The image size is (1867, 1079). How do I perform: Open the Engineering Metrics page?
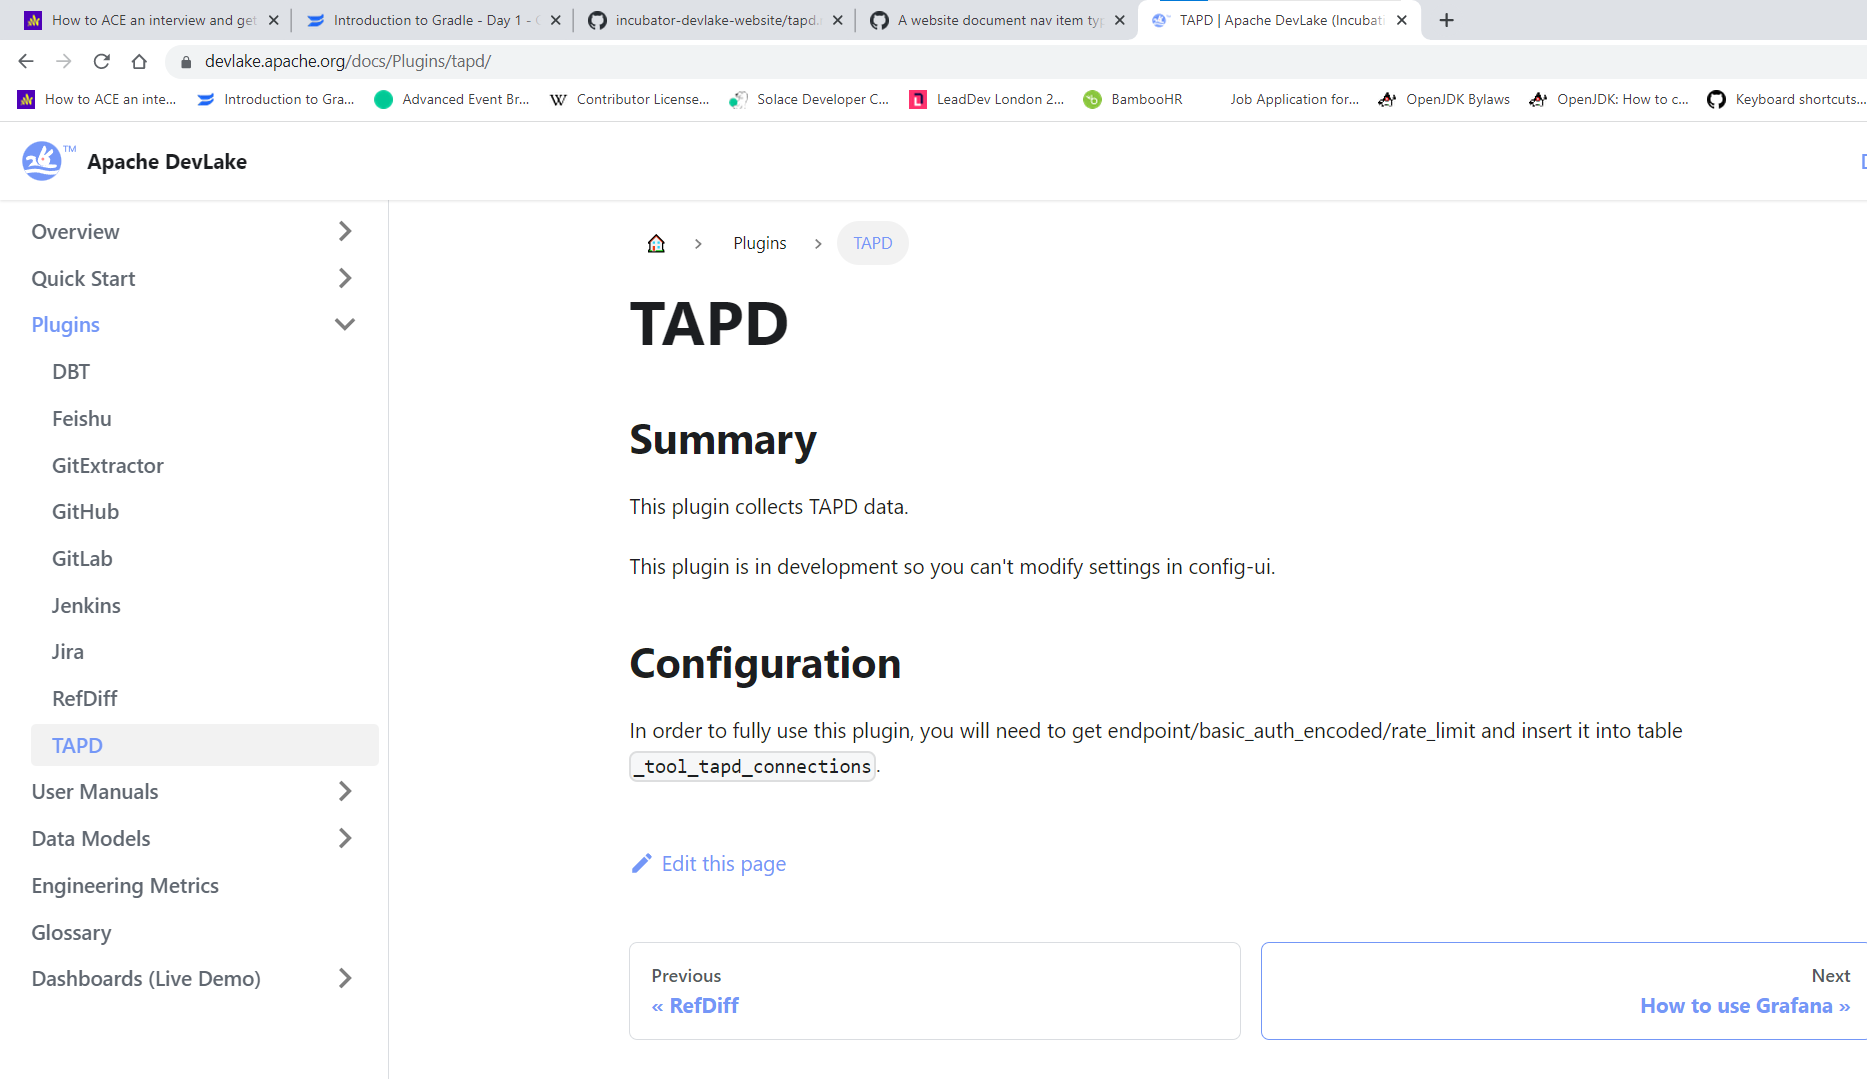[125, 885]
